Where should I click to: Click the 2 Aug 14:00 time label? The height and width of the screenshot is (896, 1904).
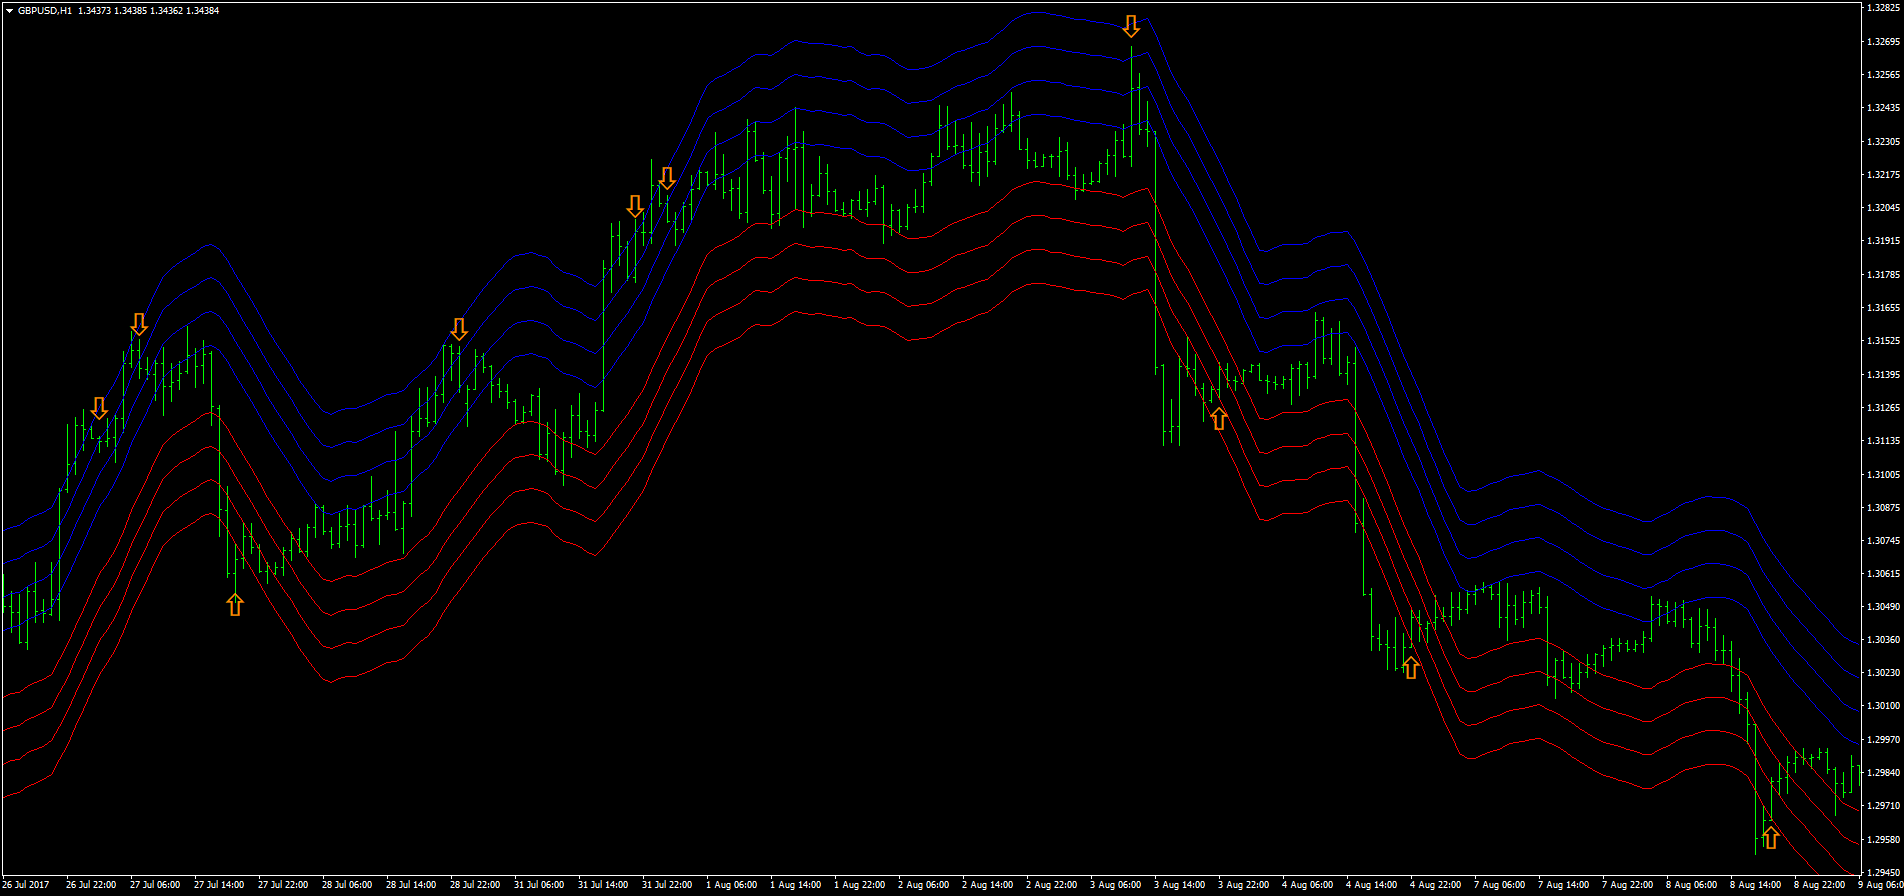(987, 885)
